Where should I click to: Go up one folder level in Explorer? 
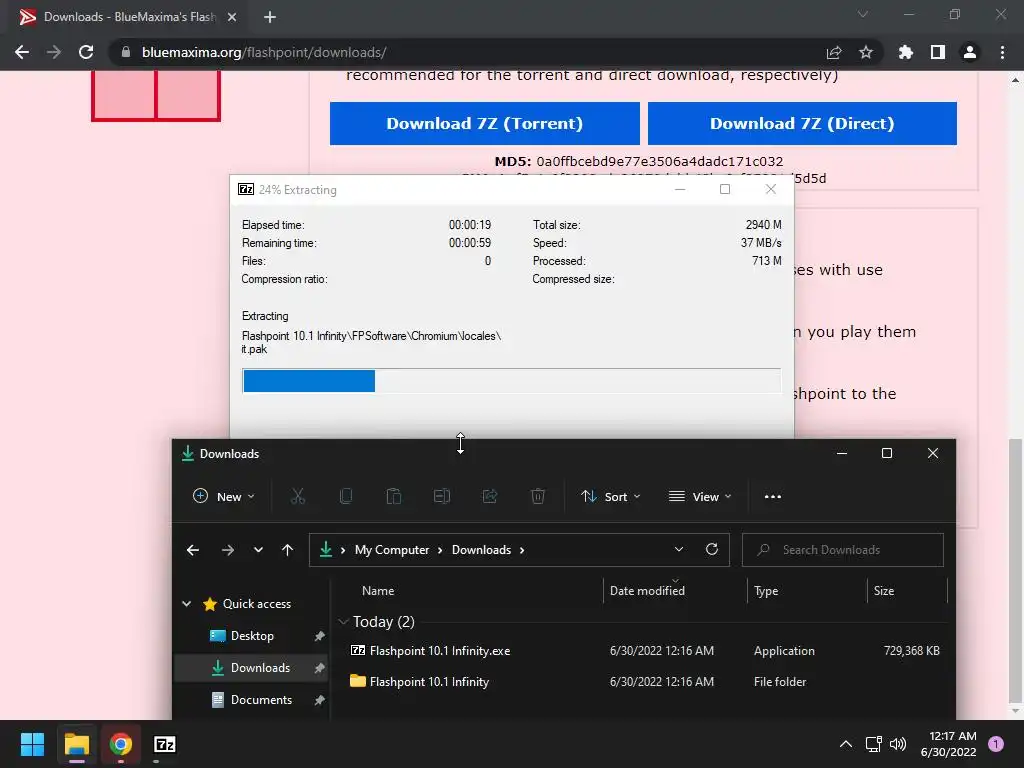[x=287, y=550]
